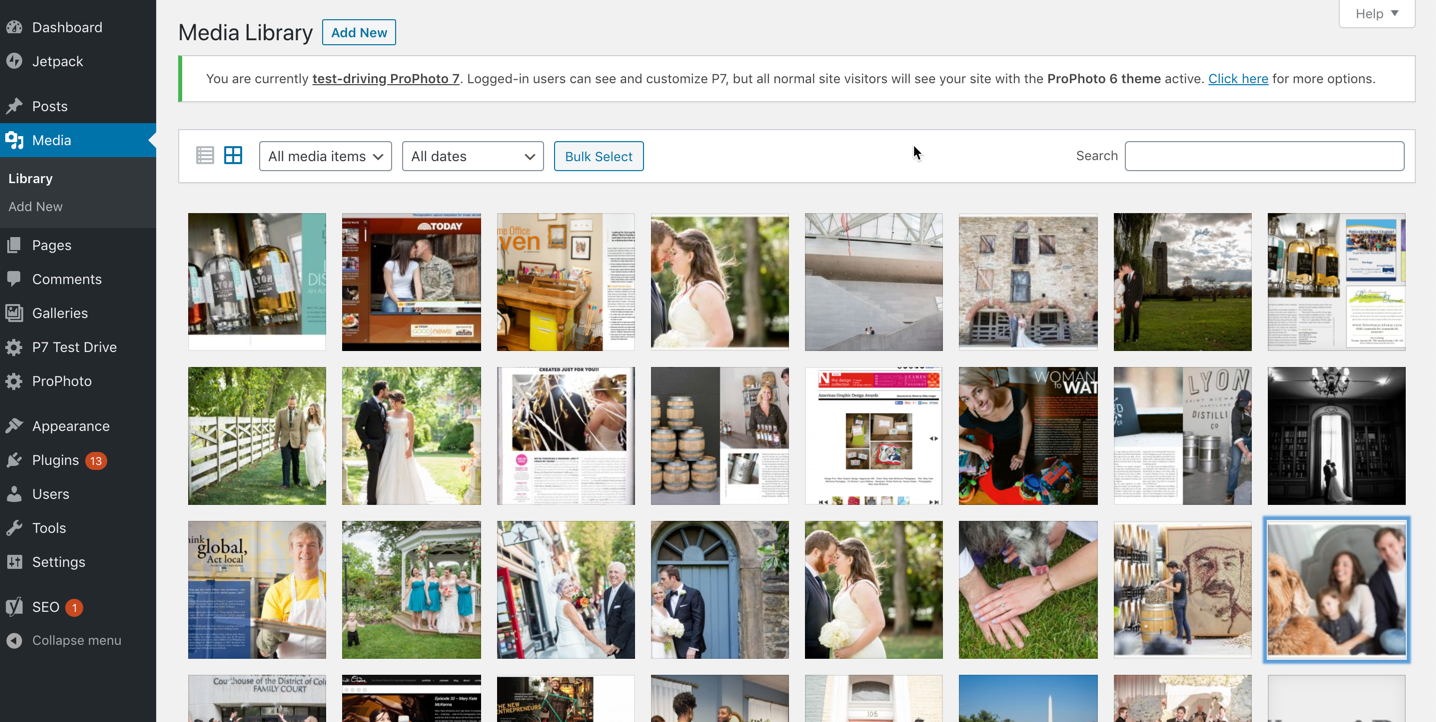Click the Collapse menu text
1436x722 pixels.
[x=77, y=640]
